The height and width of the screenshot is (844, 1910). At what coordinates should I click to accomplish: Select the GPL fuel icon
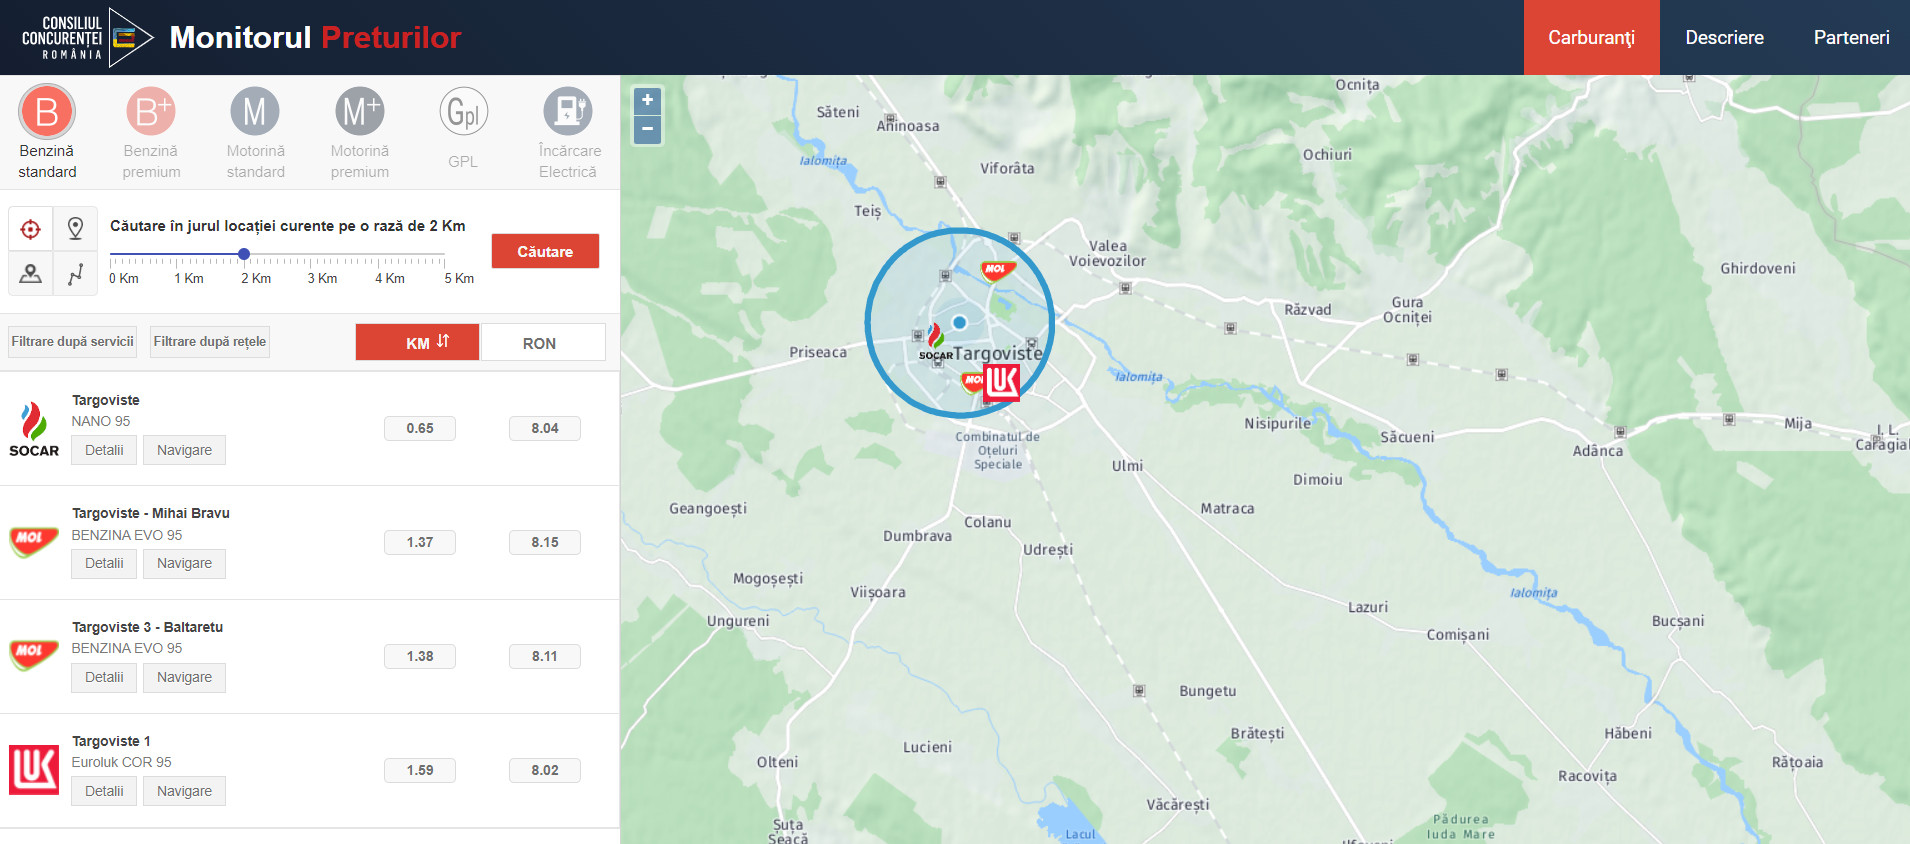coord(463,112)
